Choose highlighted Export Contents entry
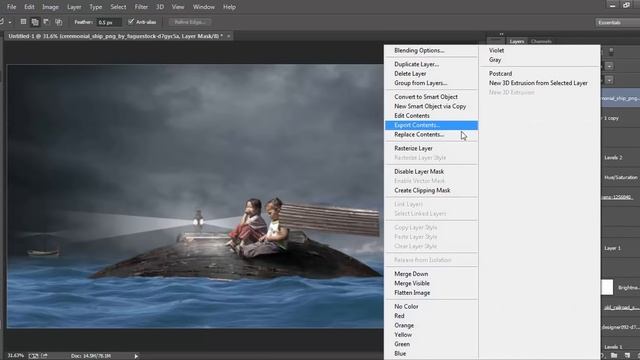 tap(431, 125)
